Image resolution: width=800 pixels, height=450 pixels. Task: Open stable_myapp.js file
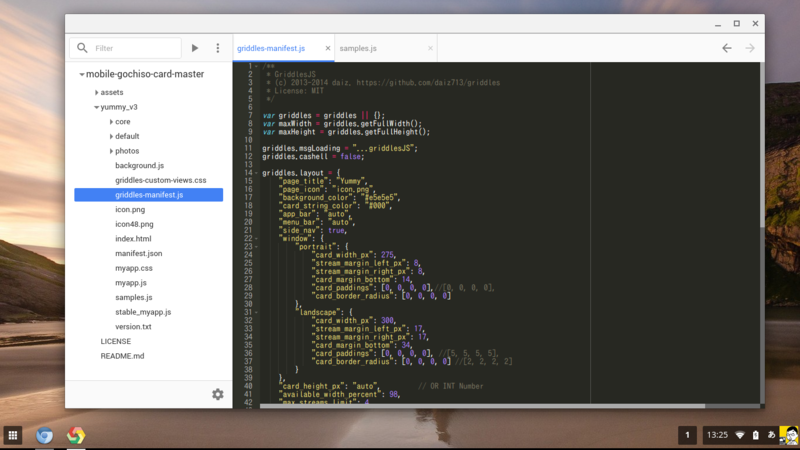pos(143,312)
